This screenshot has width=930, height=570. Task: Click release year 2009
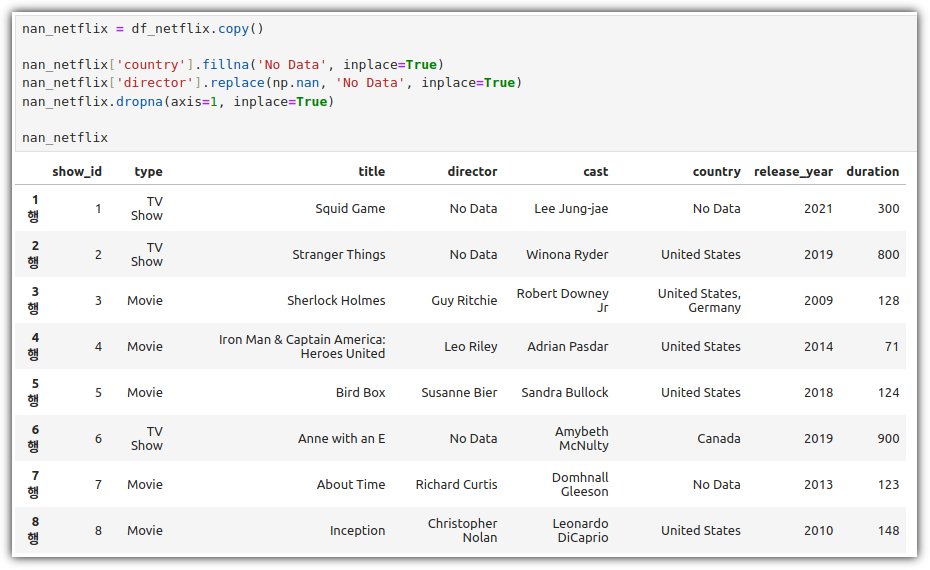818,301
